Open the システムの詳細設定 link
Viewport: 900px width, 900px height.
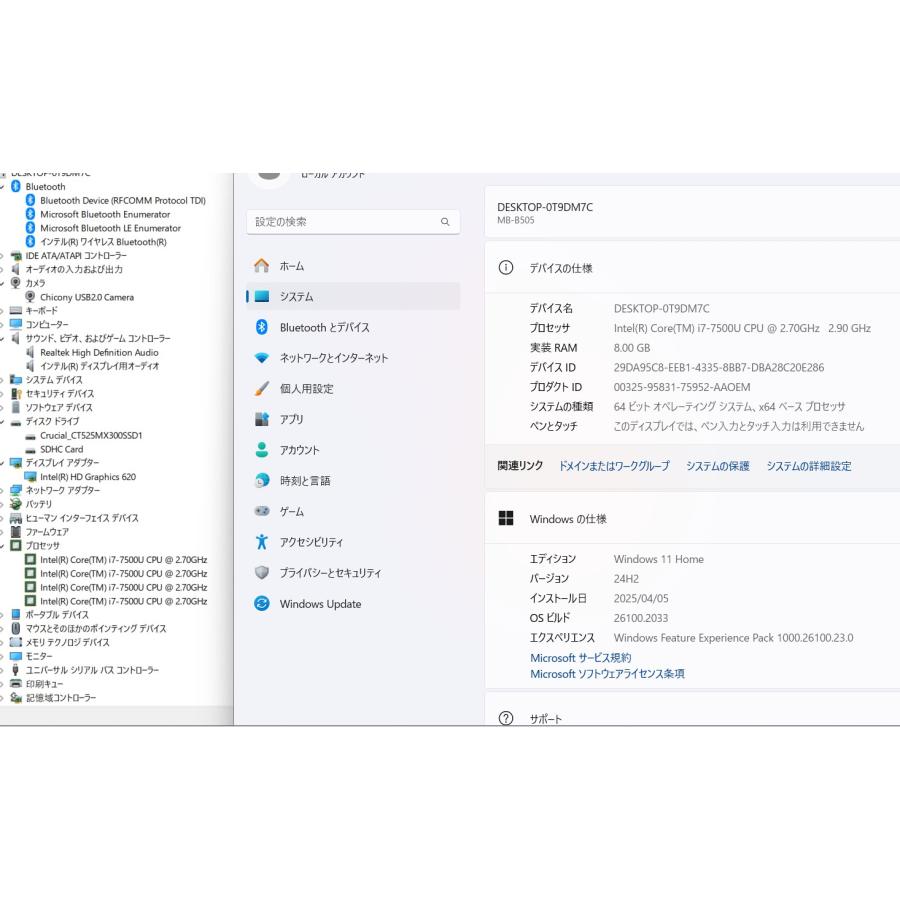[x=808, y=466]
